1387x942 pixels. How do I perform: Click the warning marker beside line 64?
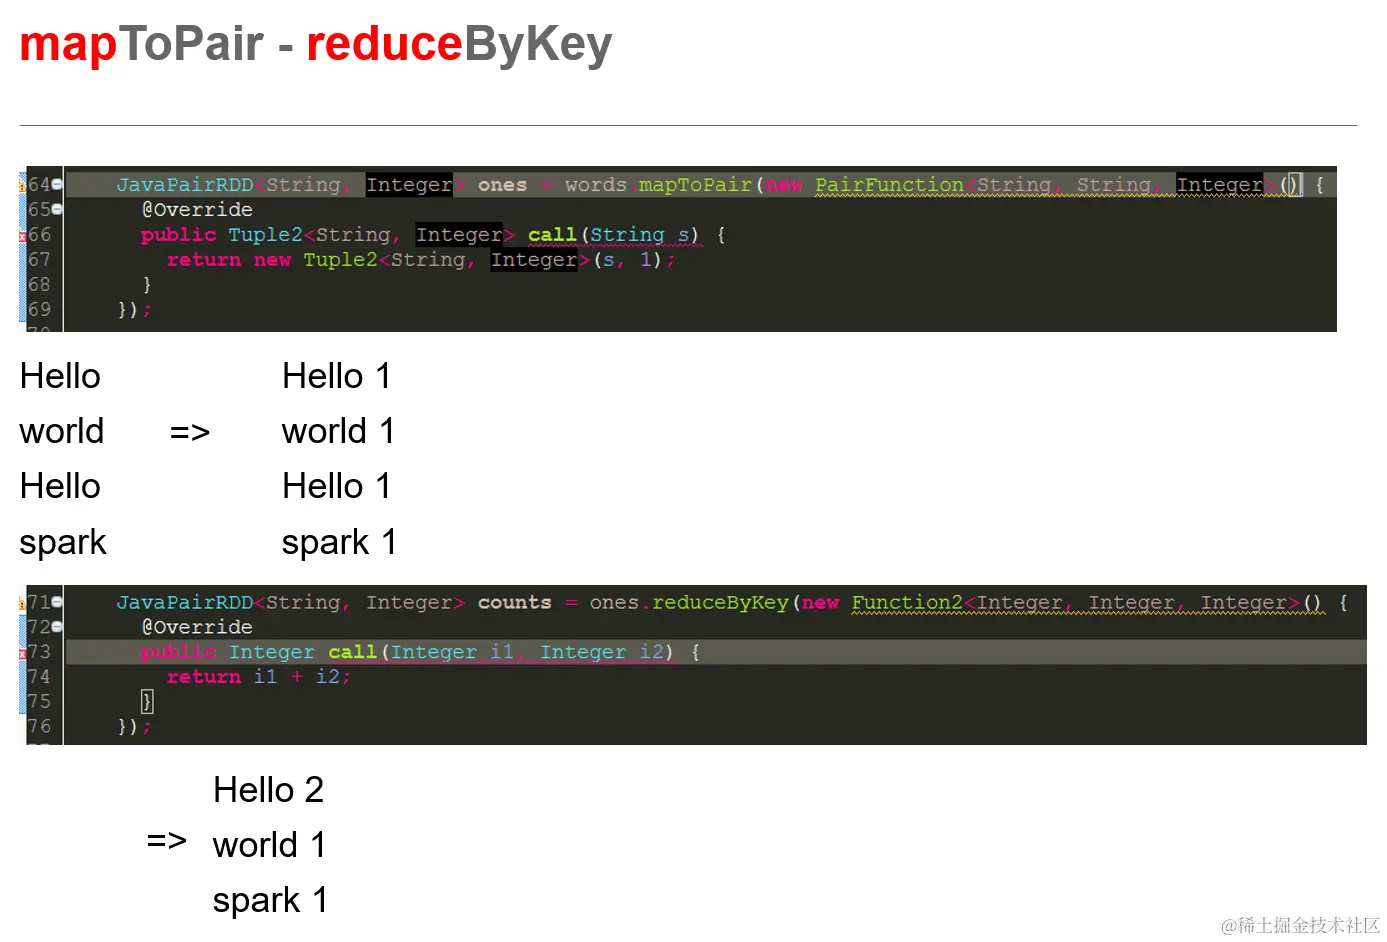click(23, 184)
